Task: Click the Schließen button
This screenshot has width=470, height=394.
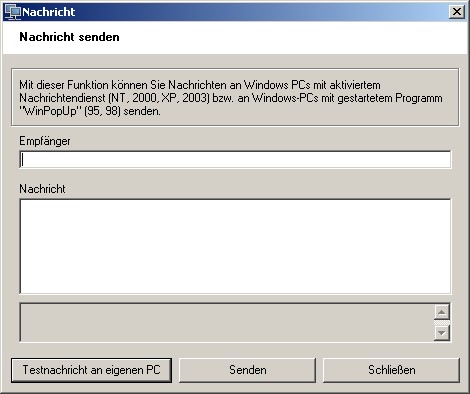Action: pos(391,370)
